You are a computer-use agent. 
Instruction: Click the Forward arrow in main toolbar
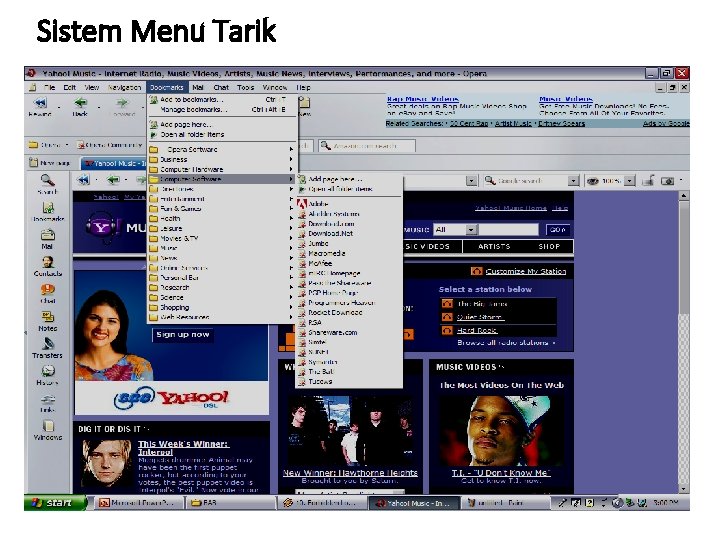point(122,102)
